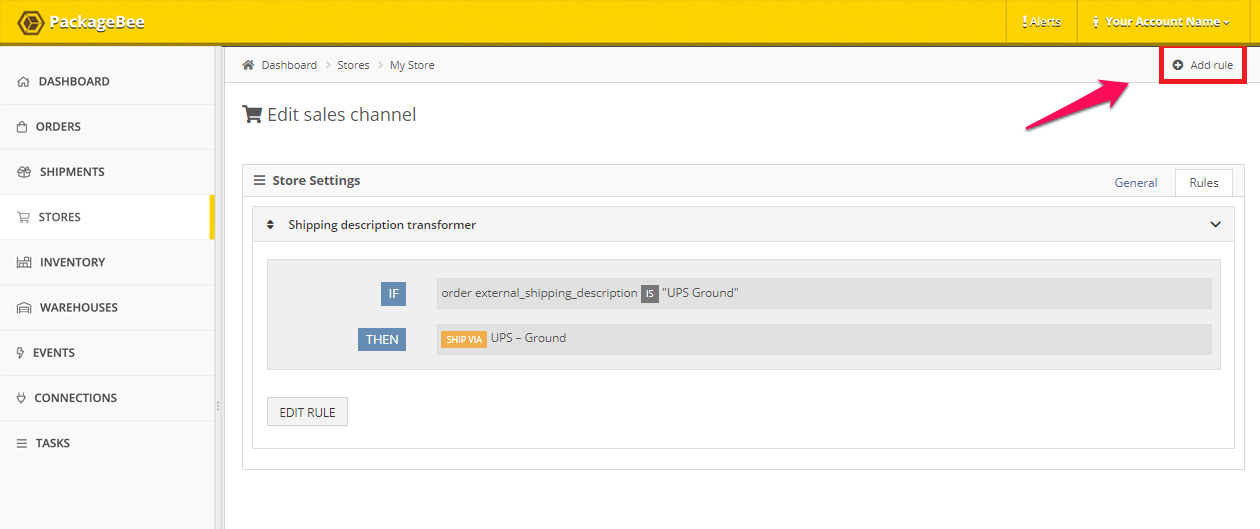Screen dimensions: 1260x529
Task: Click the Dashboard breadcrumb link
Action: 289,65
